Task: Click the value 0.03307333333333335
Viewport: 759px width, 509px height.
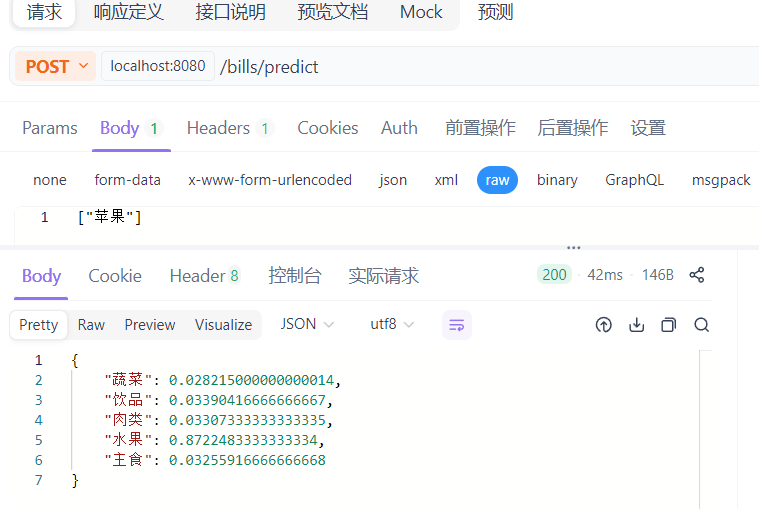Action: (247, 420)
